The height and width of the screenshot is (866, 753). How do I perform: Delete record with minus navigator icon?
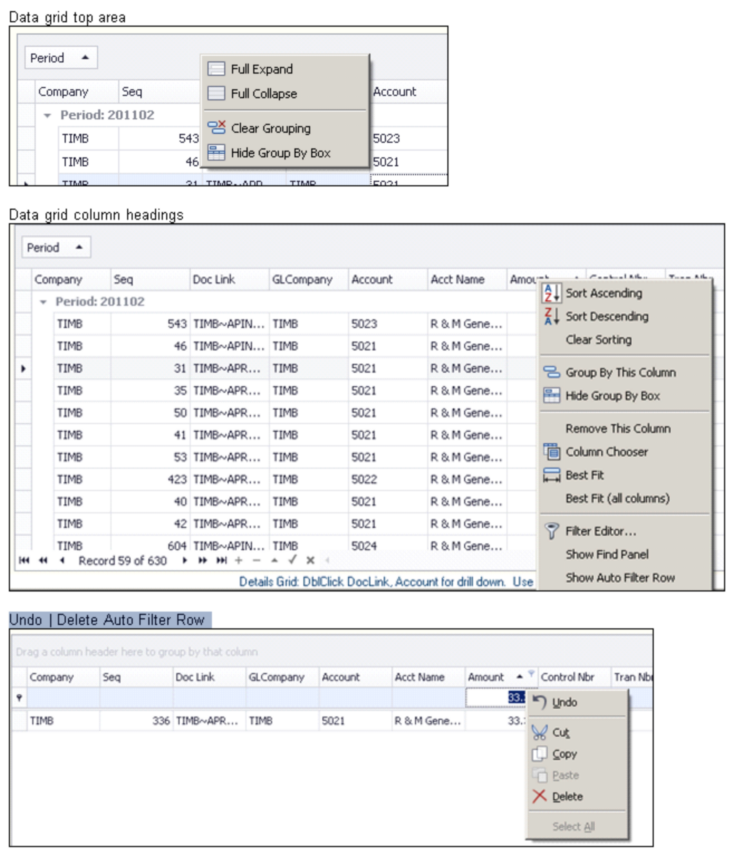tap(256, 560)
